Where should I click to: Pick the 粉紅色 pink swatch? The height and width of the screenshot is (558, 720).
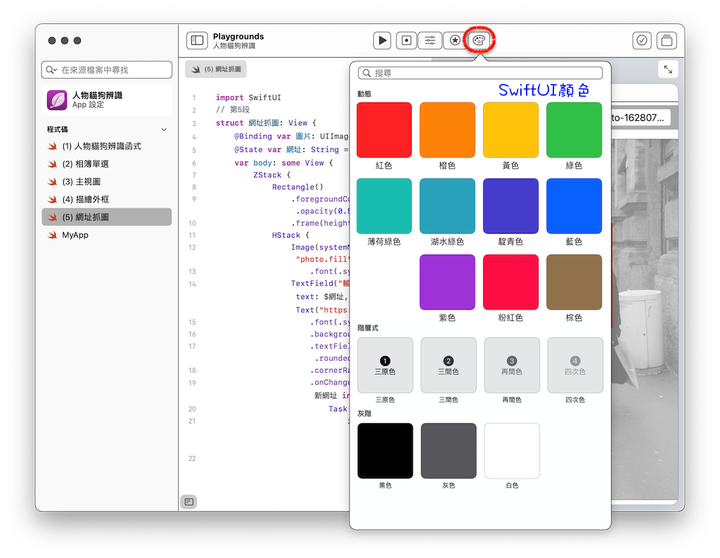point(511,282)
